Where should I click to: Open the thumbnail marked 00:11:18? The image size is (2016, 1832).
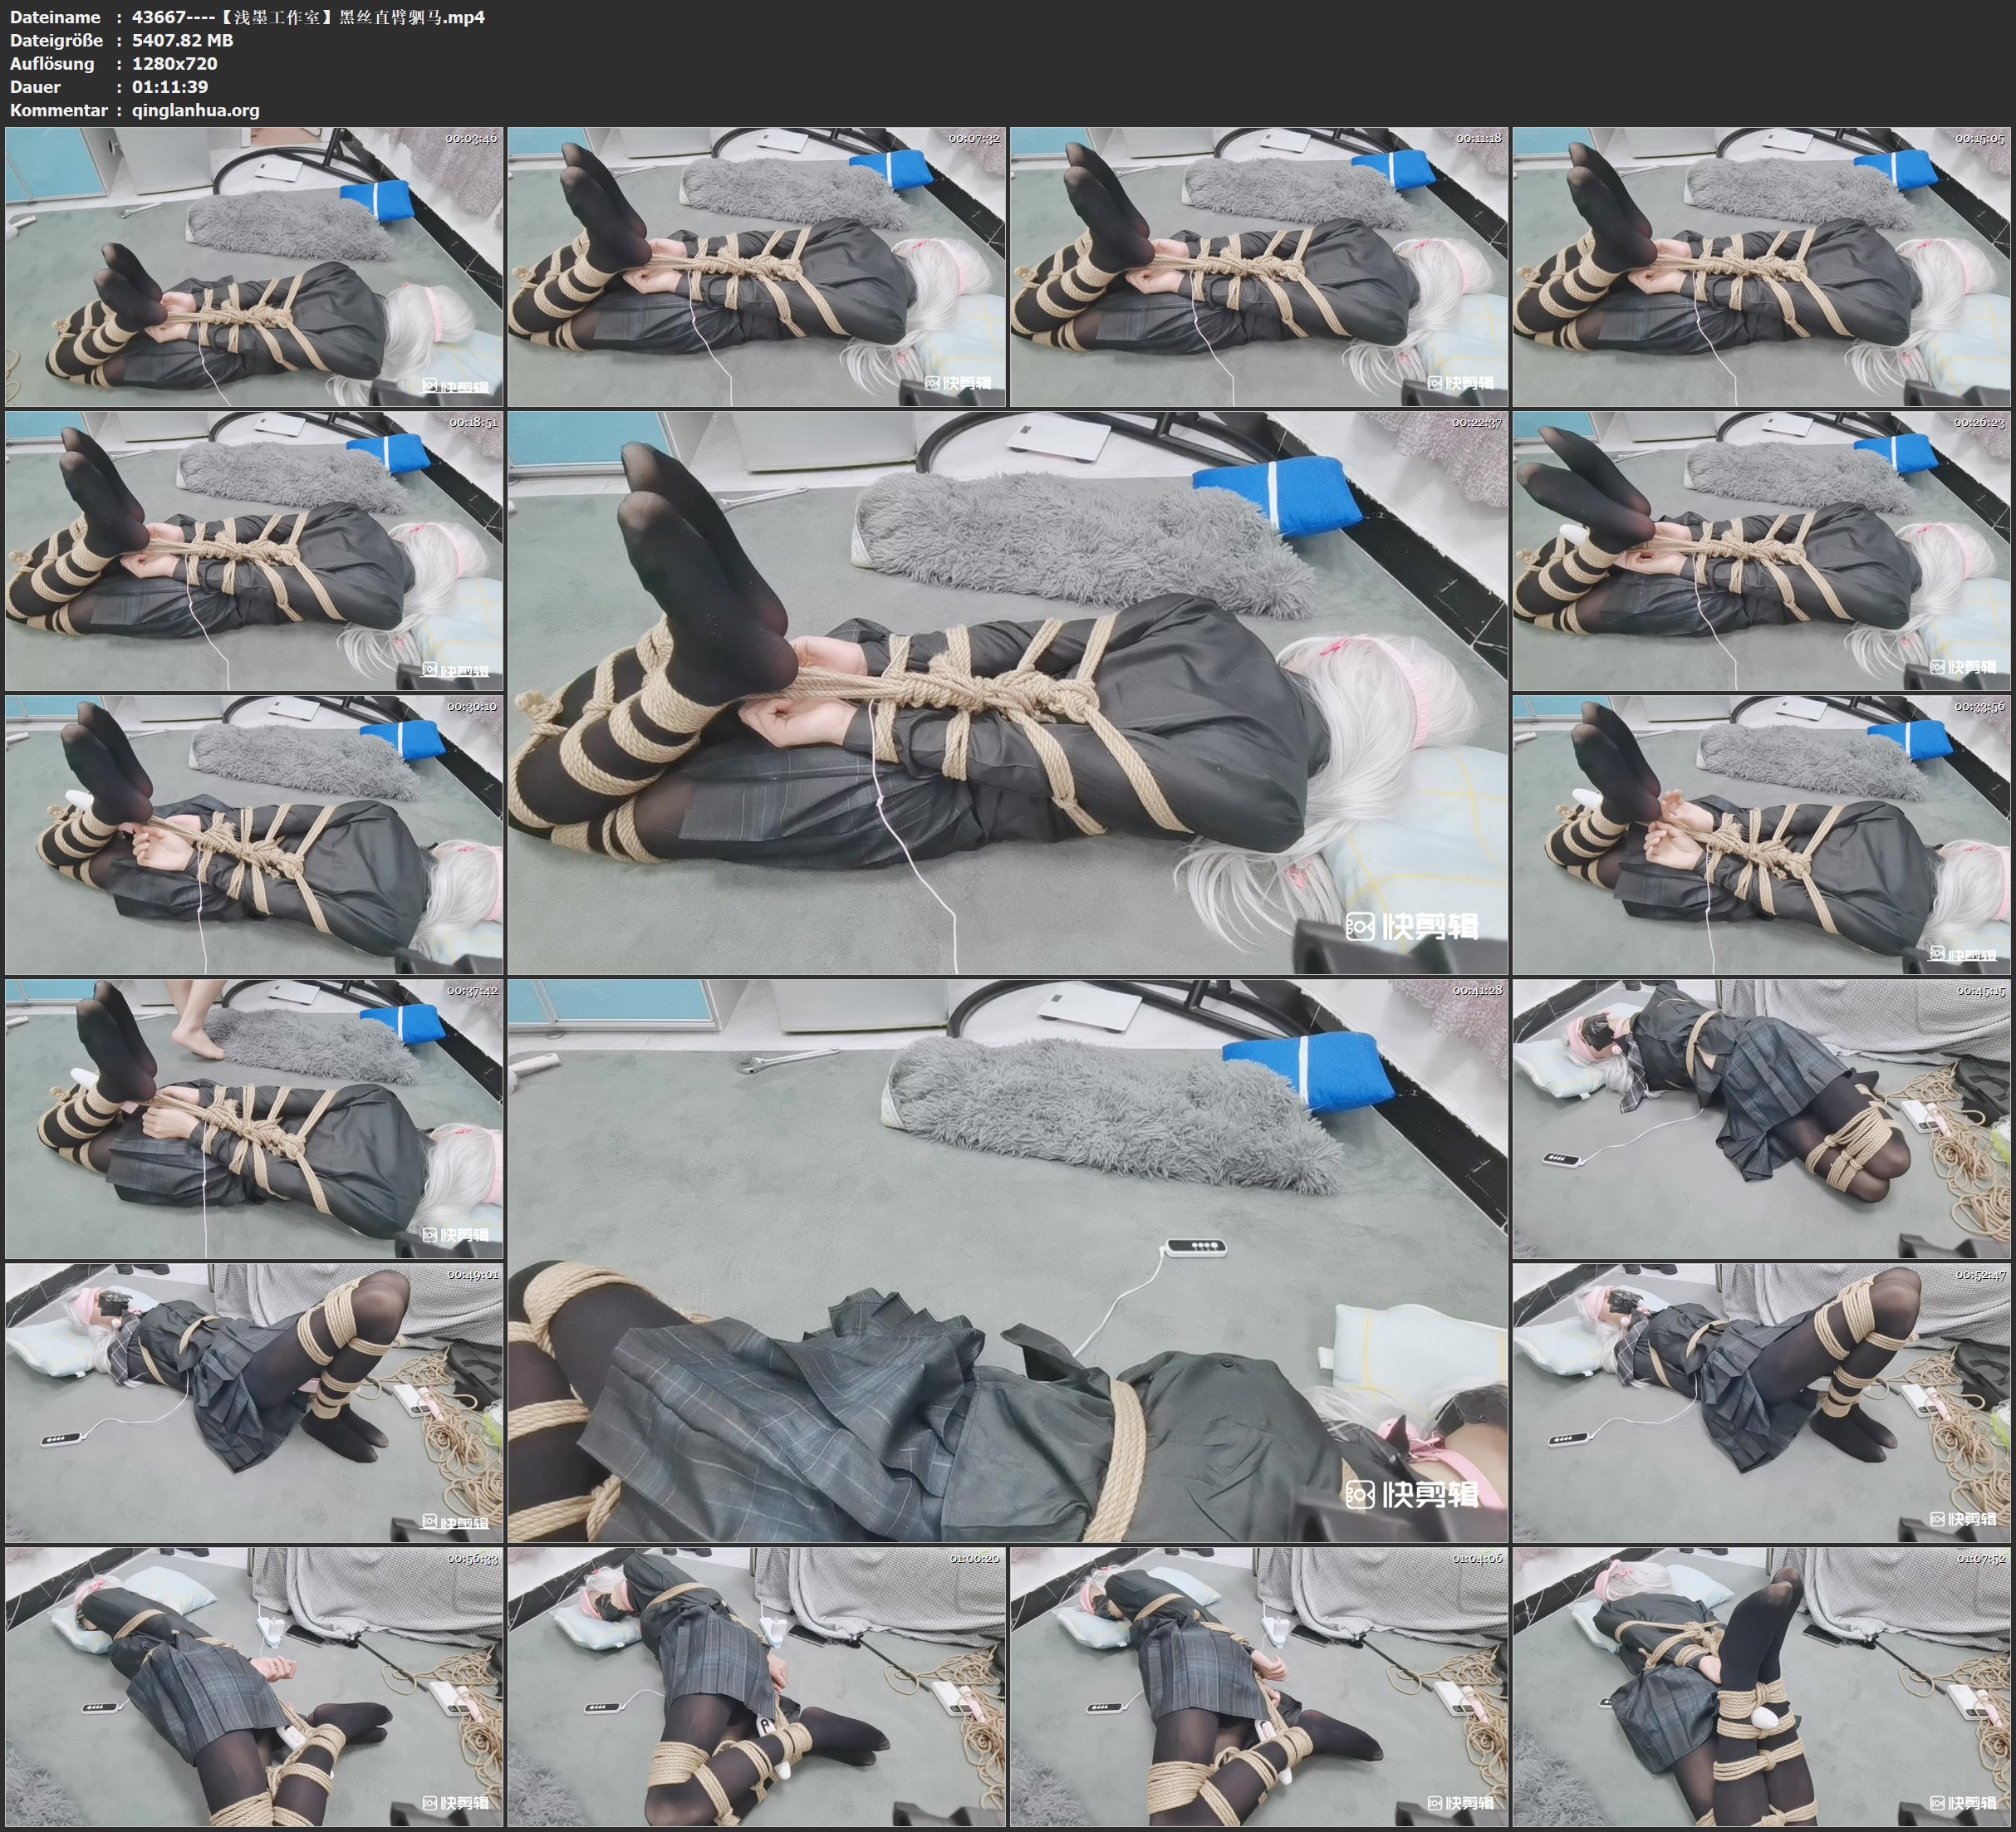(x=1258, y=266)
